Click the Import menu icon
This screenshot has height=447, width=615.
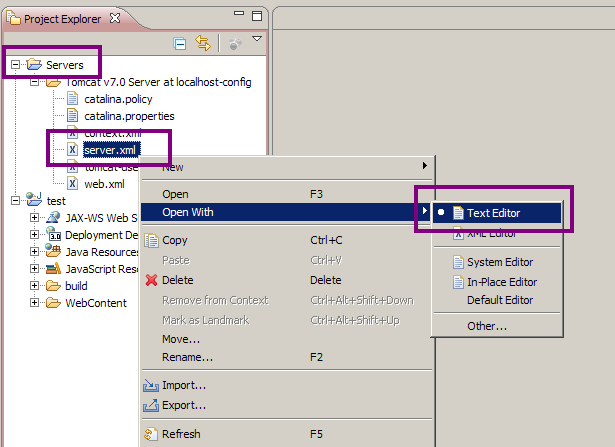(151, 385)
